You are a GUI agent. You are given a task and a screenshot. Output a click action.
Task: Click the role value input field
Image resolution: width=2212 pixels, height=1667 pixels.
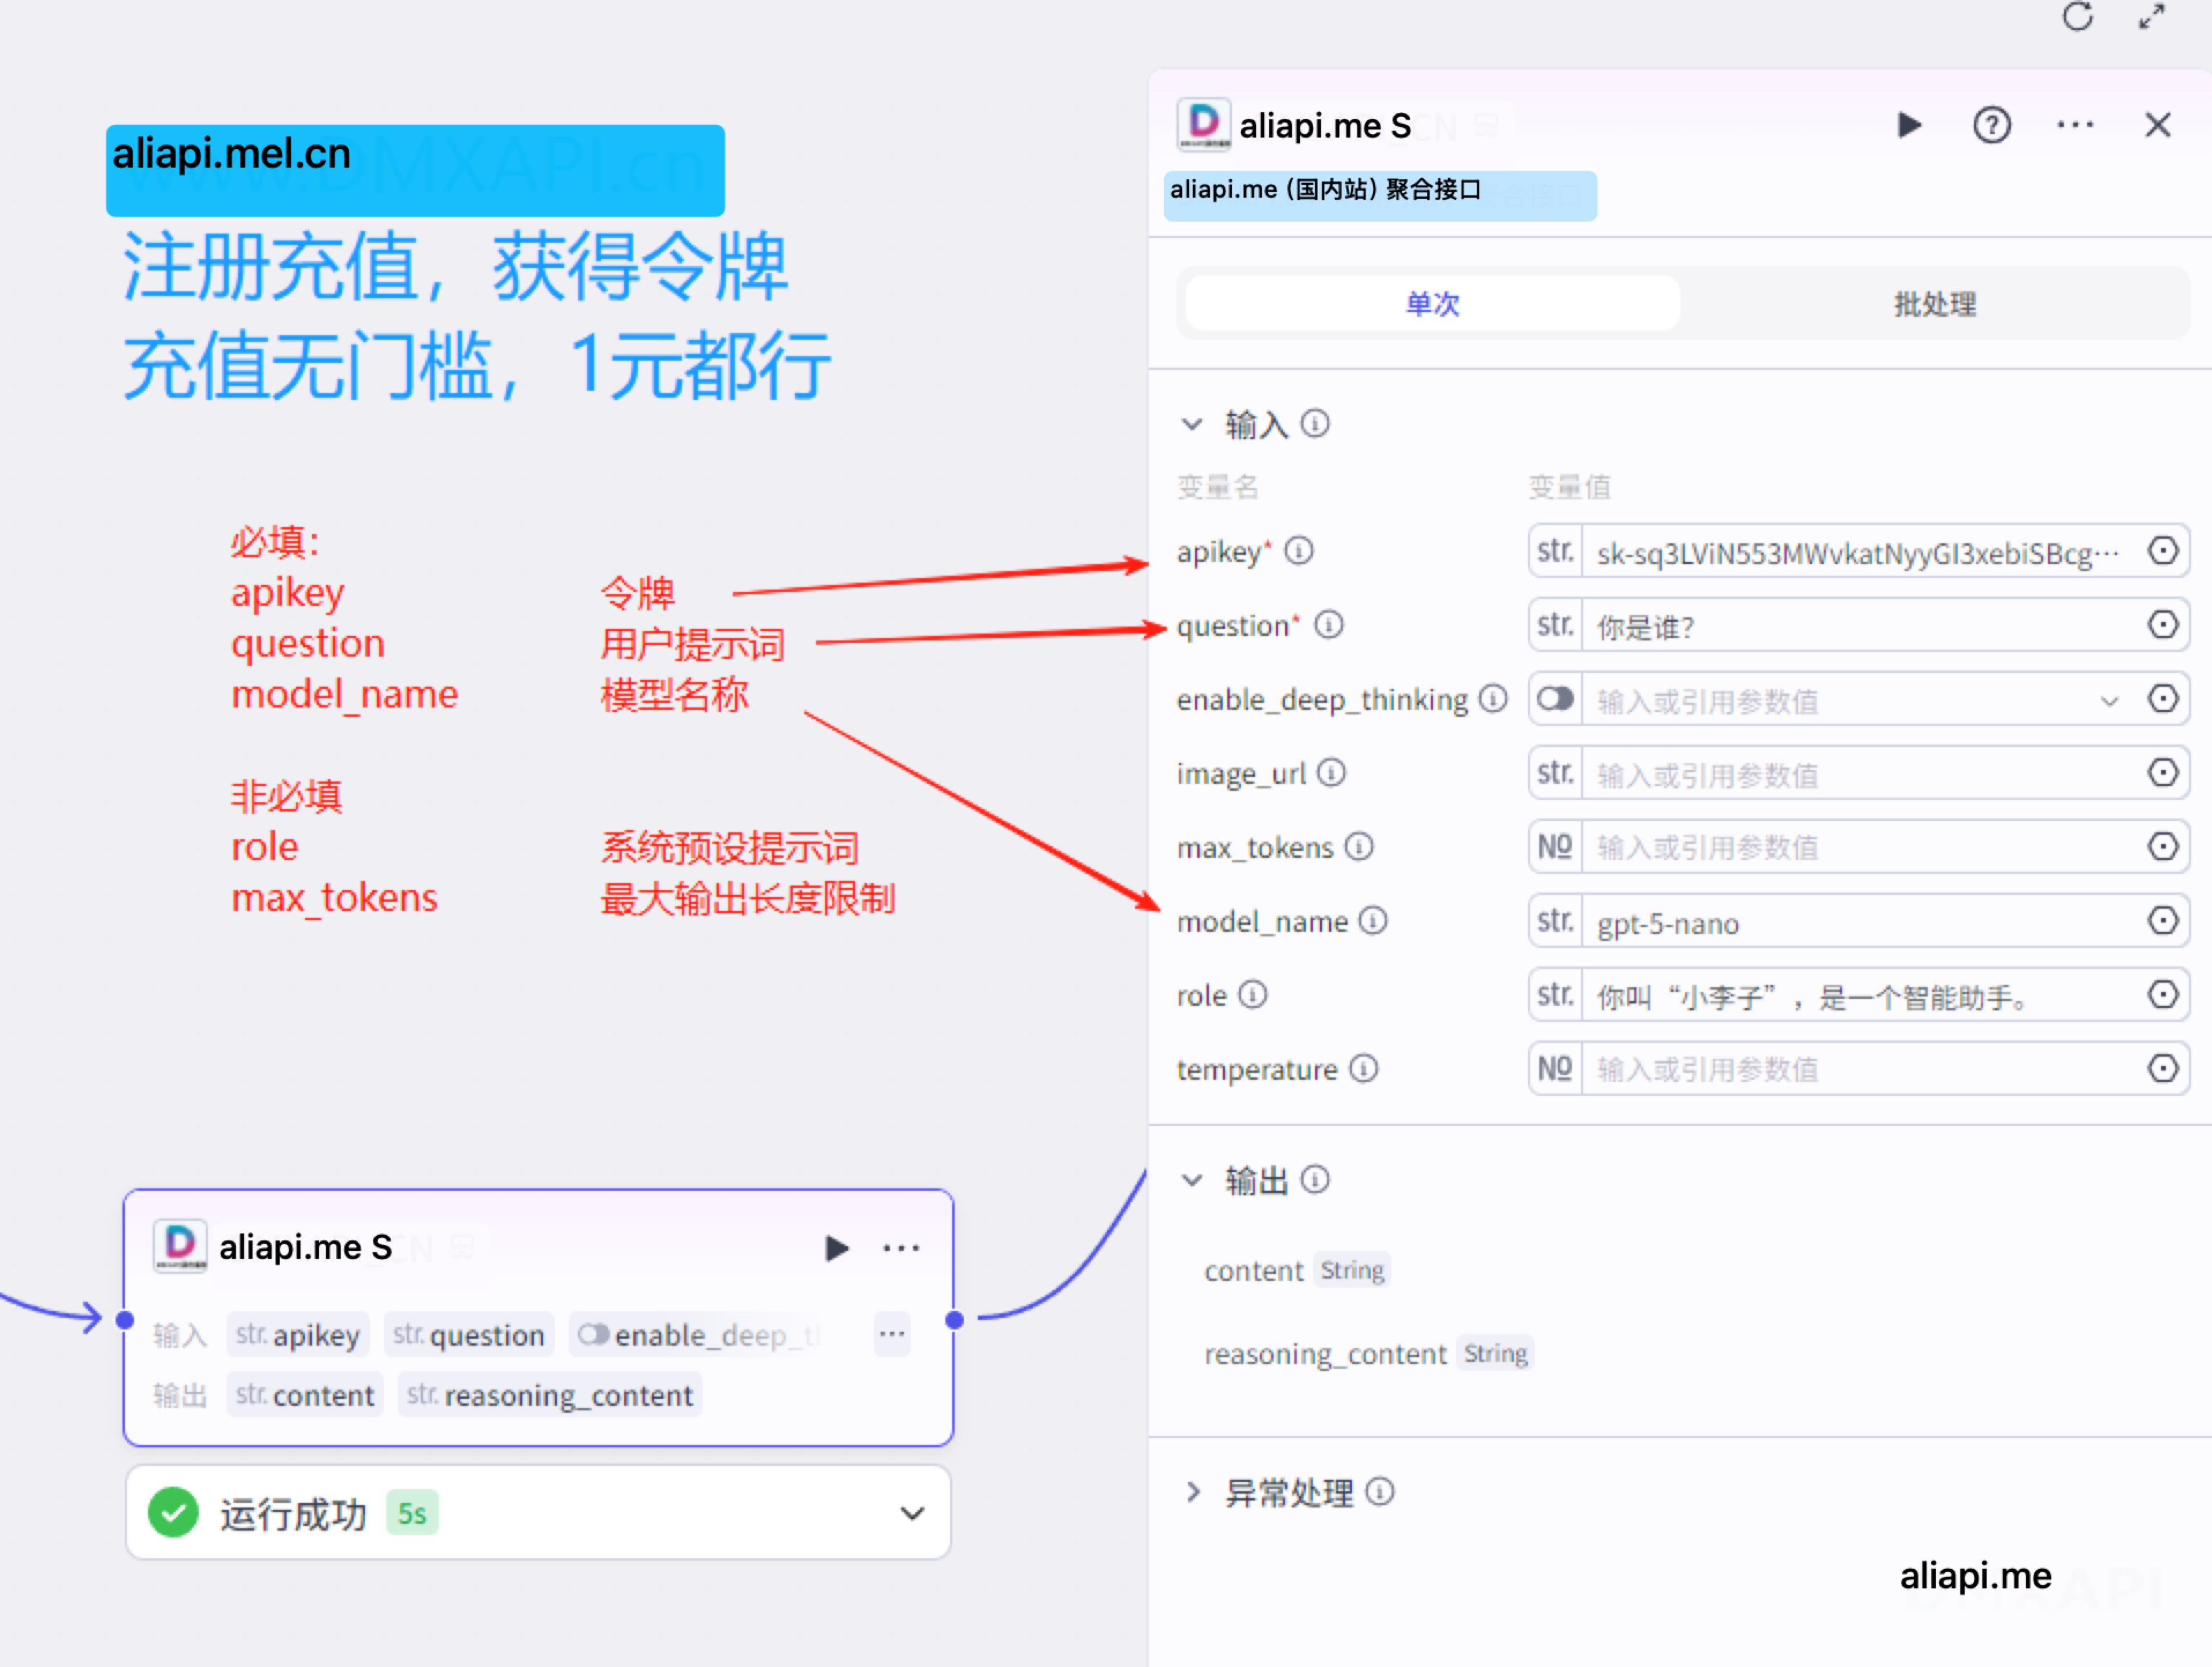(1859, 995)
